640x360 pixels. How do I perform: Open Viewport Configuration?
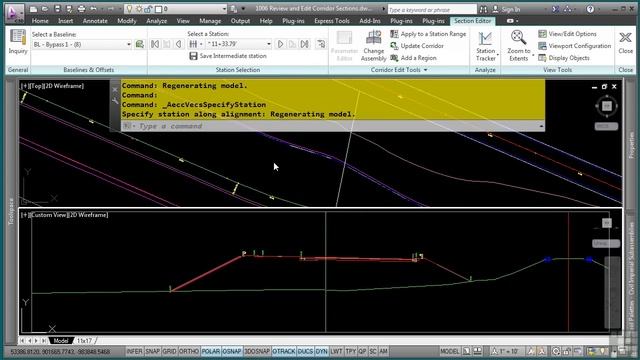[x=575, y=46]
